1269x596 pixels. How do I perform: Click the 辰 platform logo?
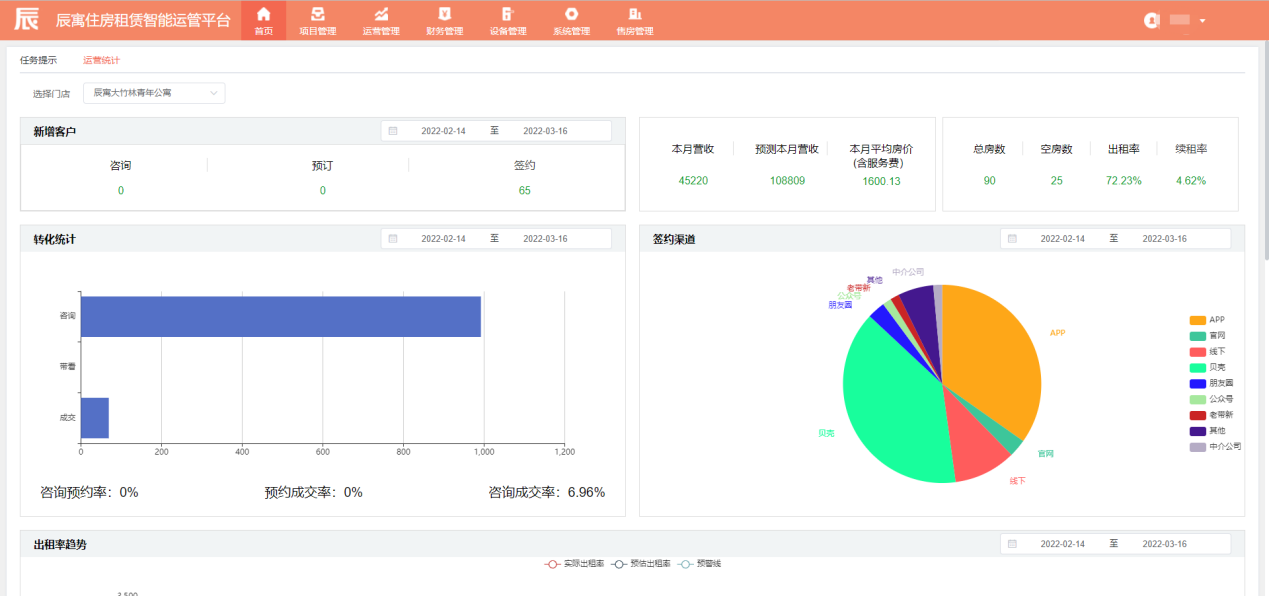tap(27, 19)
